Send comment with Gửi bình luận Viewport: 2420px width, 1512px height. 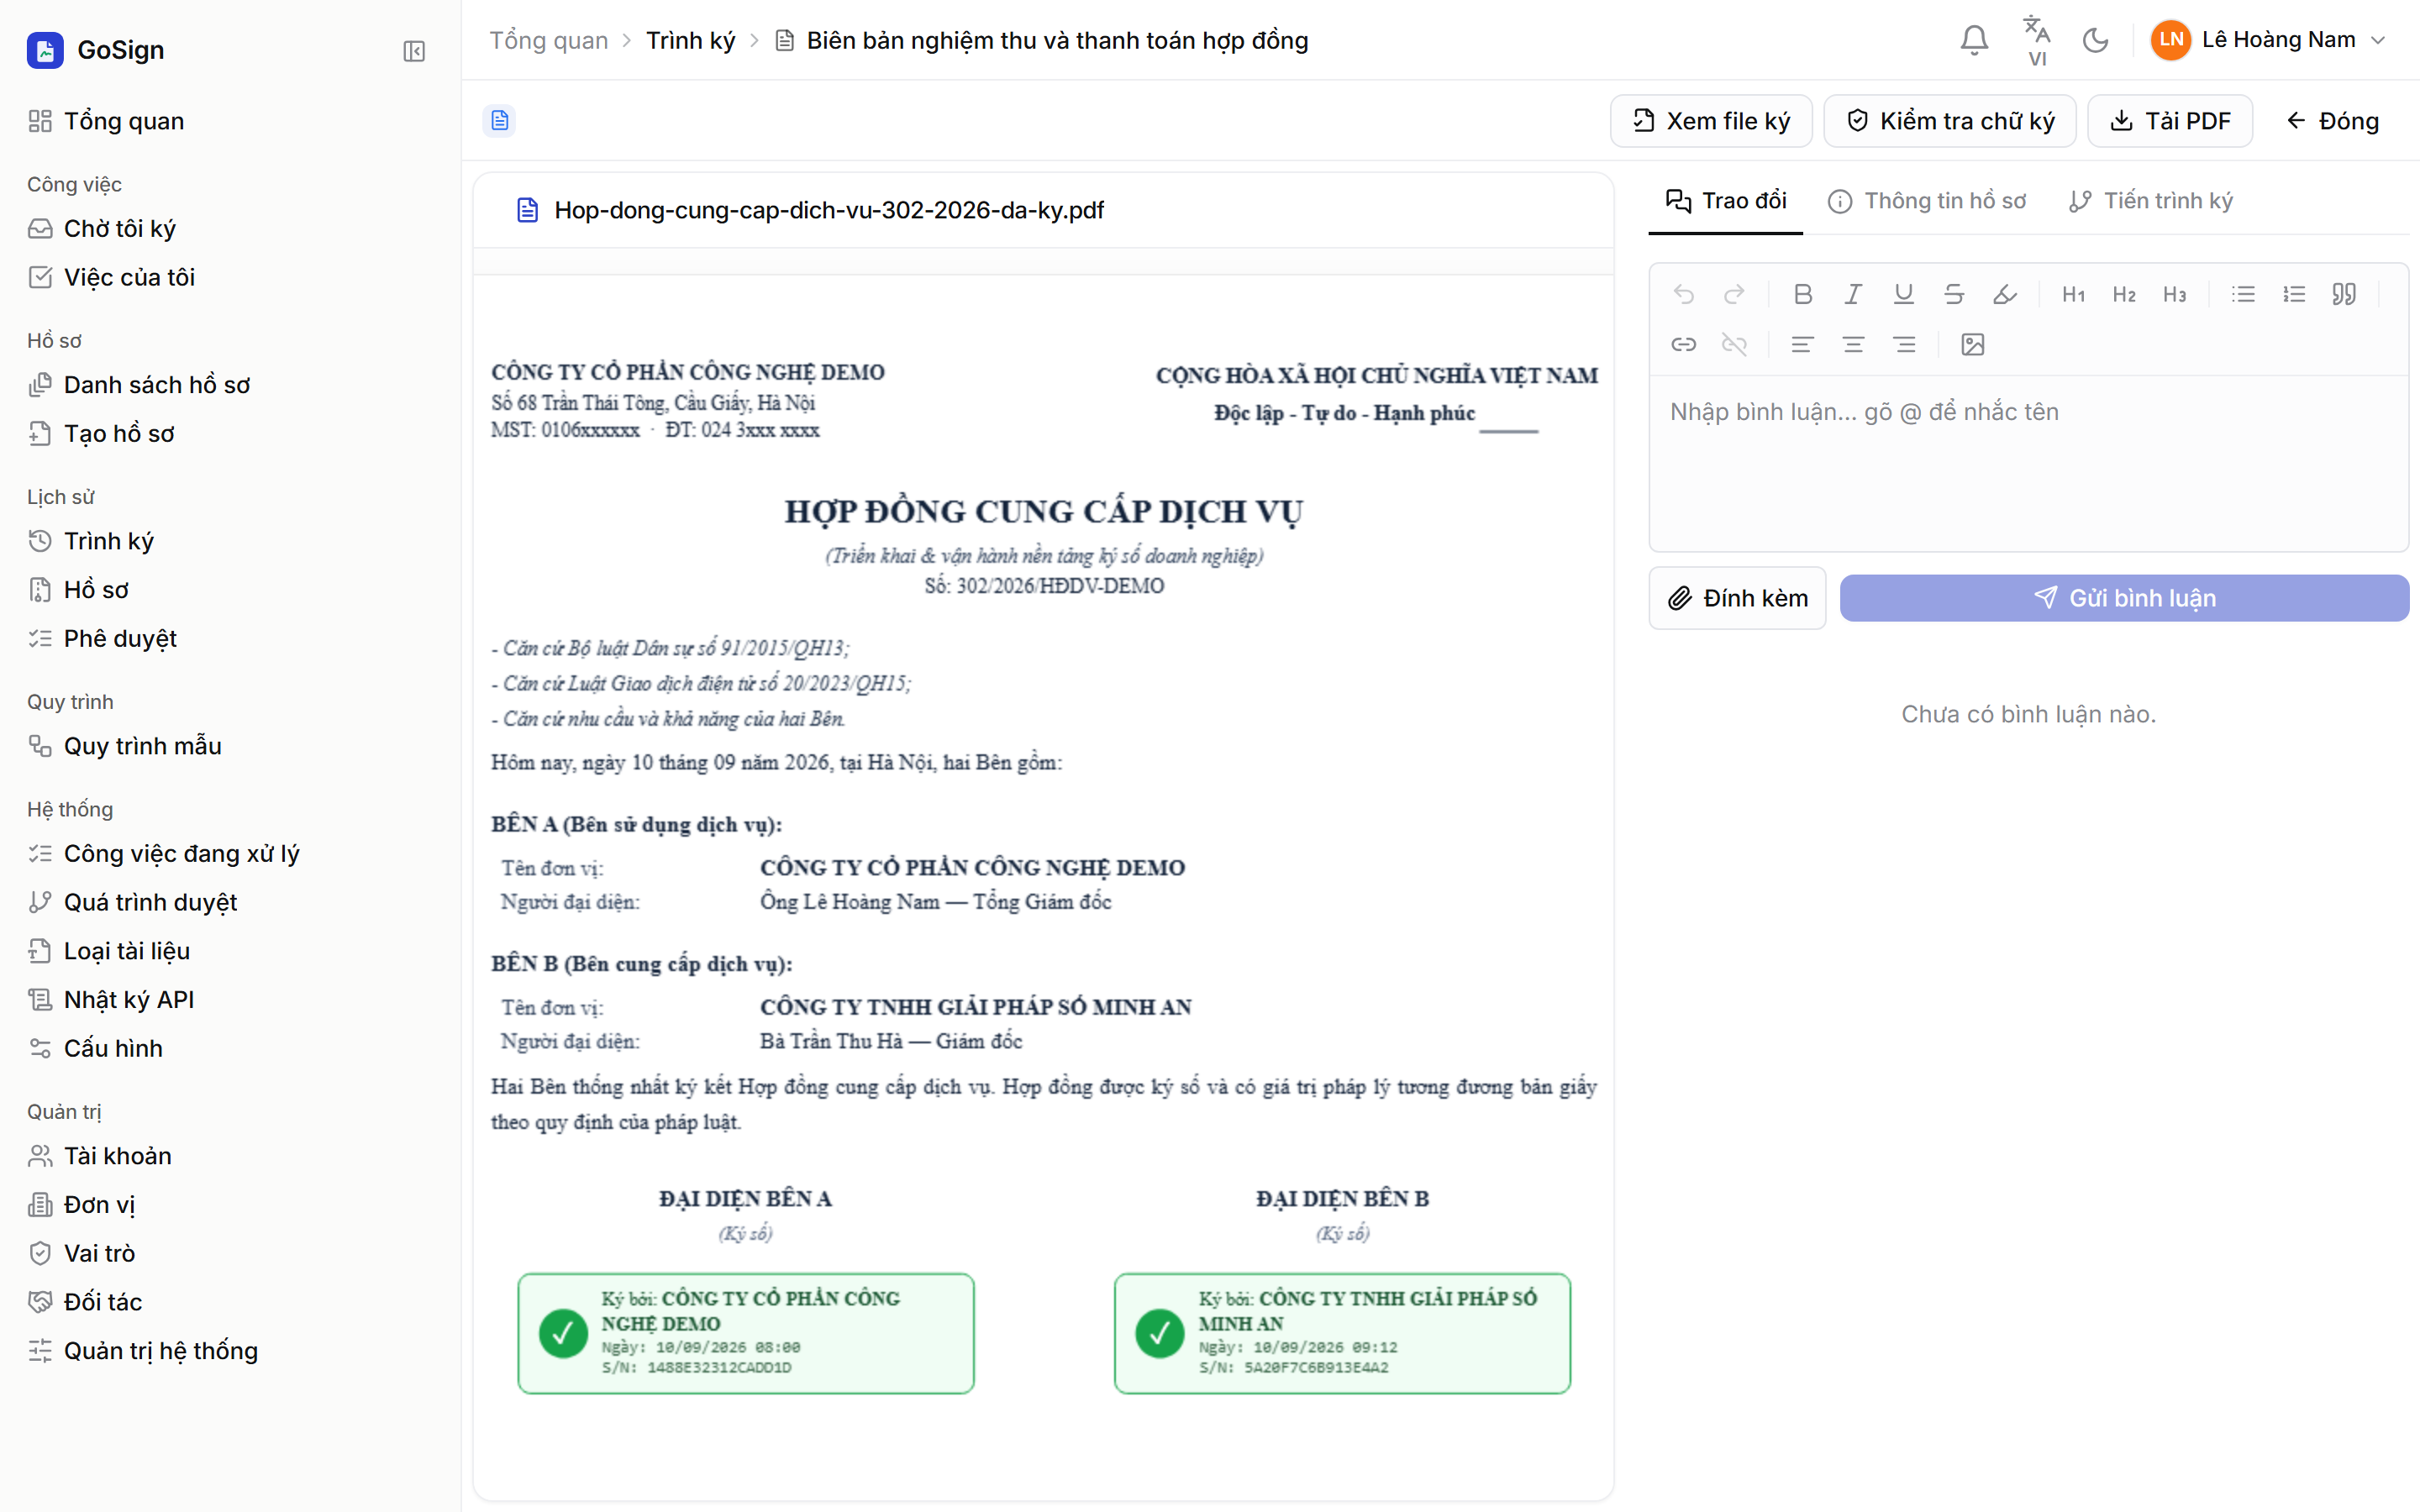coord(2124,598)
